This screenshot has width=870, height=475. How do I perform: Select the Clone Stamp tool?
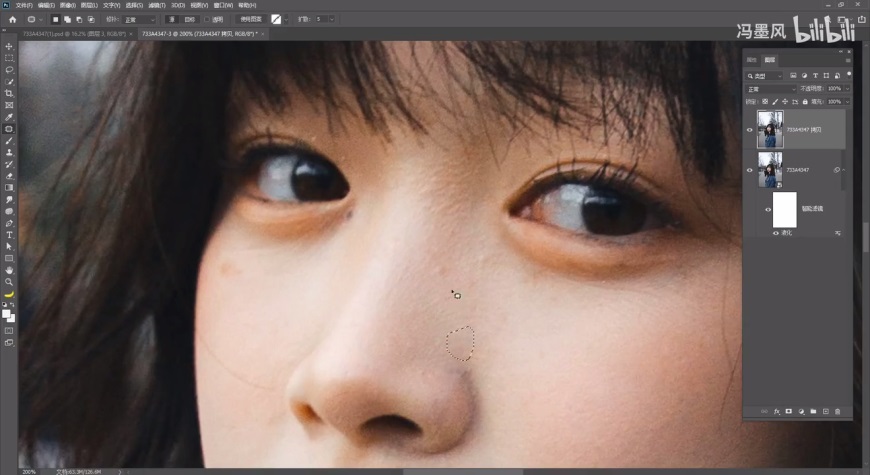pyautogui.click(x=9, y=153)
